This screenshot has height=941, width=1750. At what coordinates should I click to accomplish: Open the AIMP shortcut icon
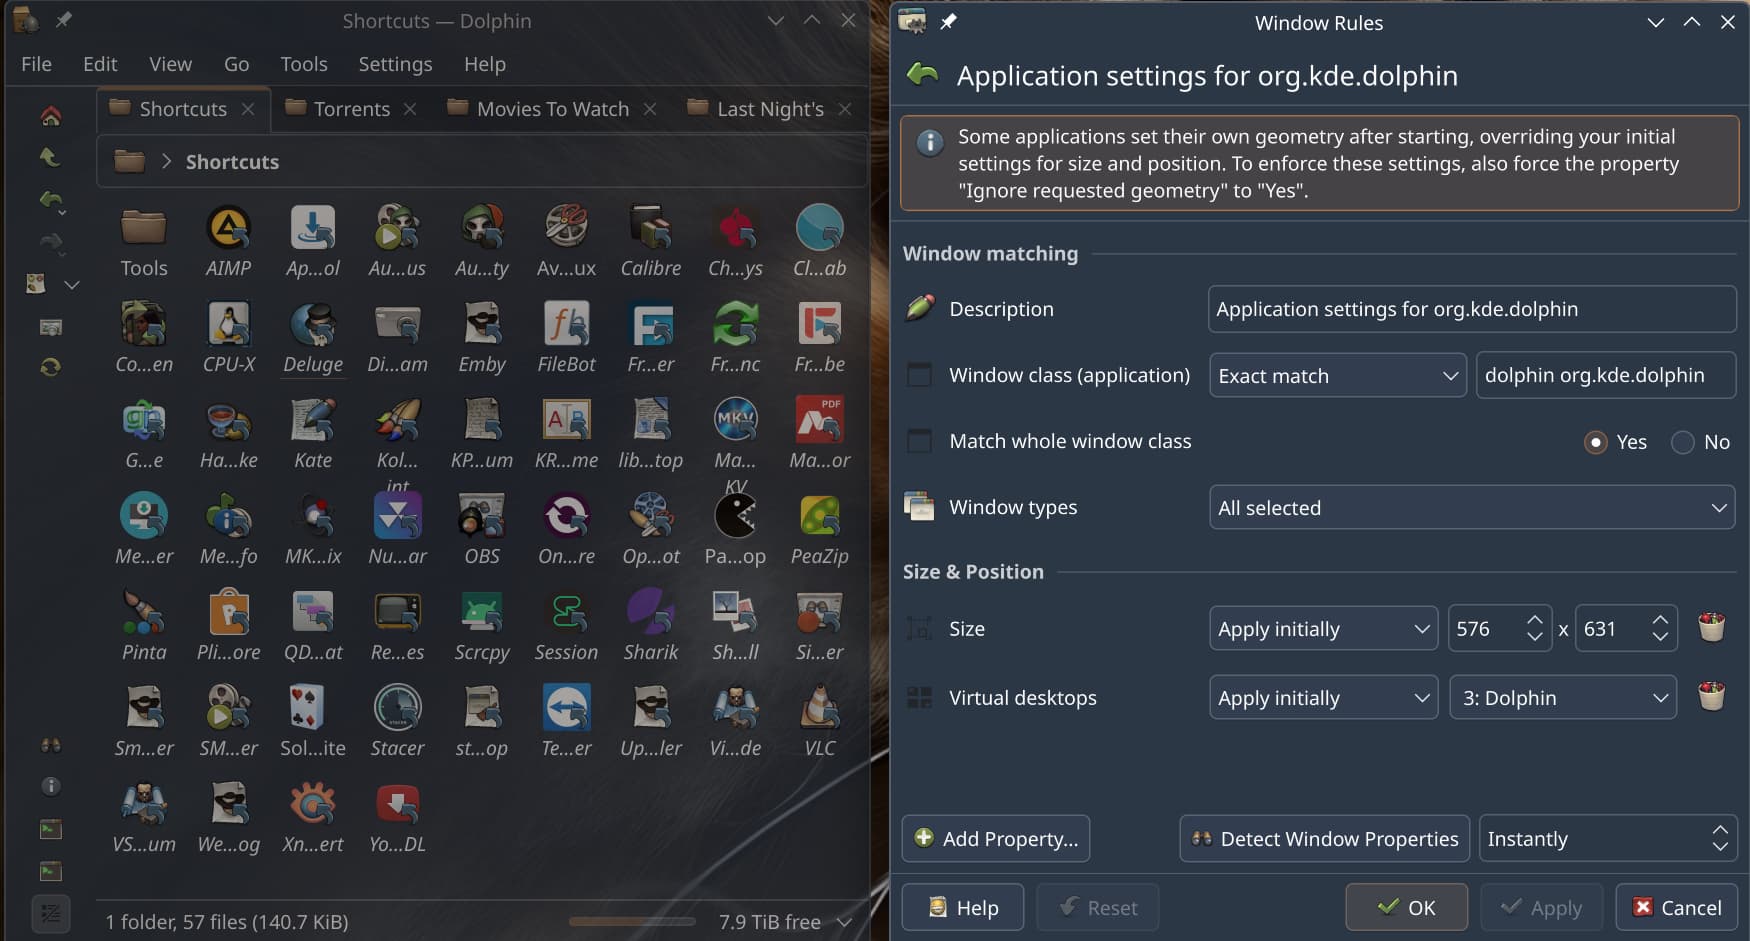228,229
